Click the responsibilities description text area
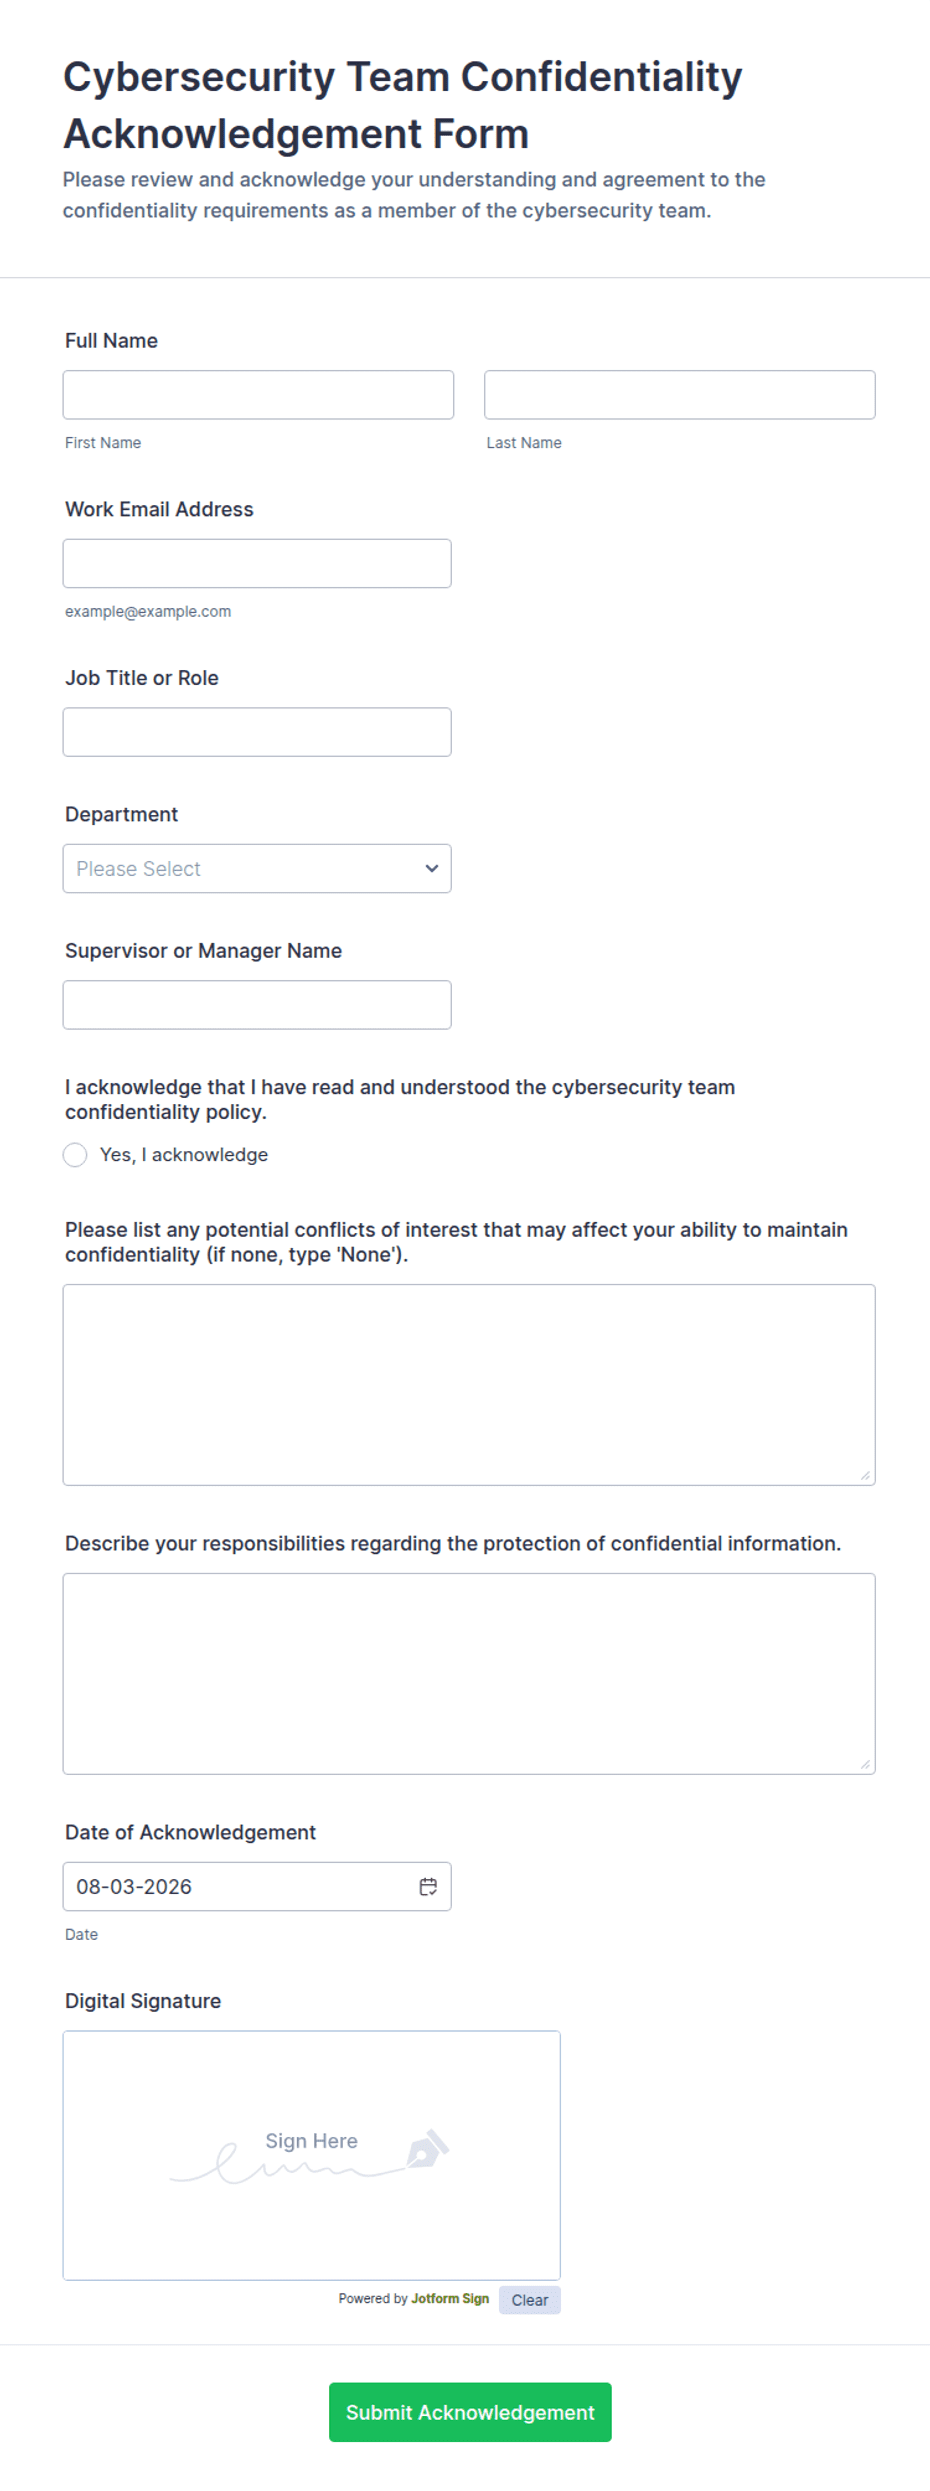 click(x=469, y=1674)
